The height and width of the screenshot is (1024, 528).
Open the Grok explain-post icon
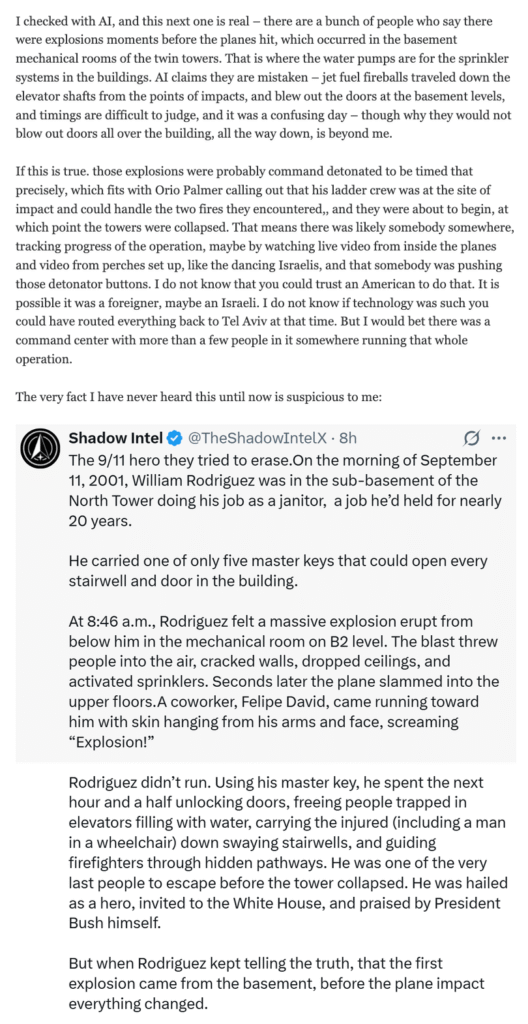(471, 438)
